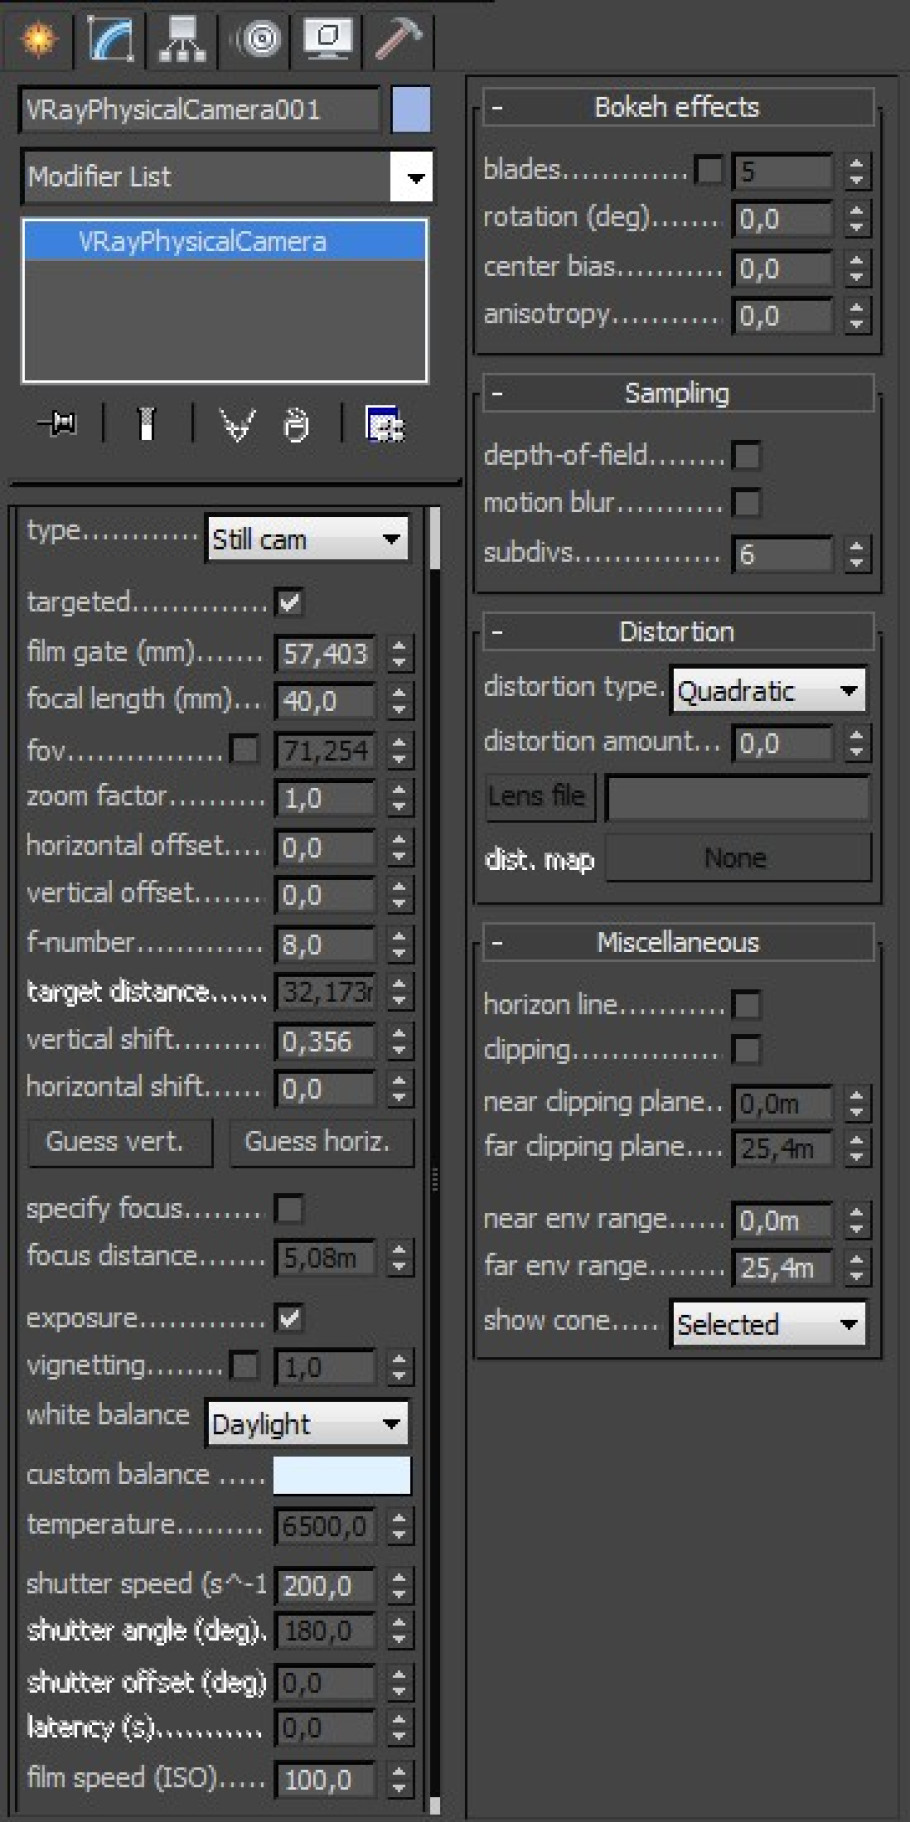Click the shutter speed value field

(326, 1585)
